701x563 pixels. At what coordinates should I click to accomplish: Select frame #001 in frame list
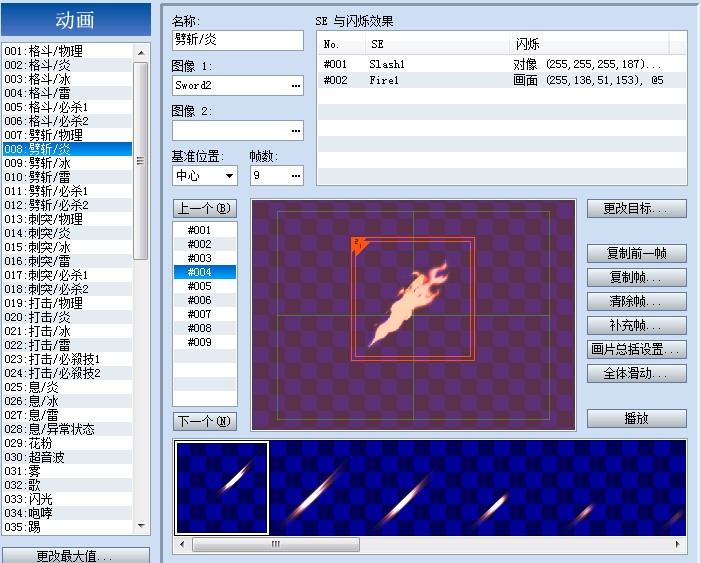pos(205,230)
